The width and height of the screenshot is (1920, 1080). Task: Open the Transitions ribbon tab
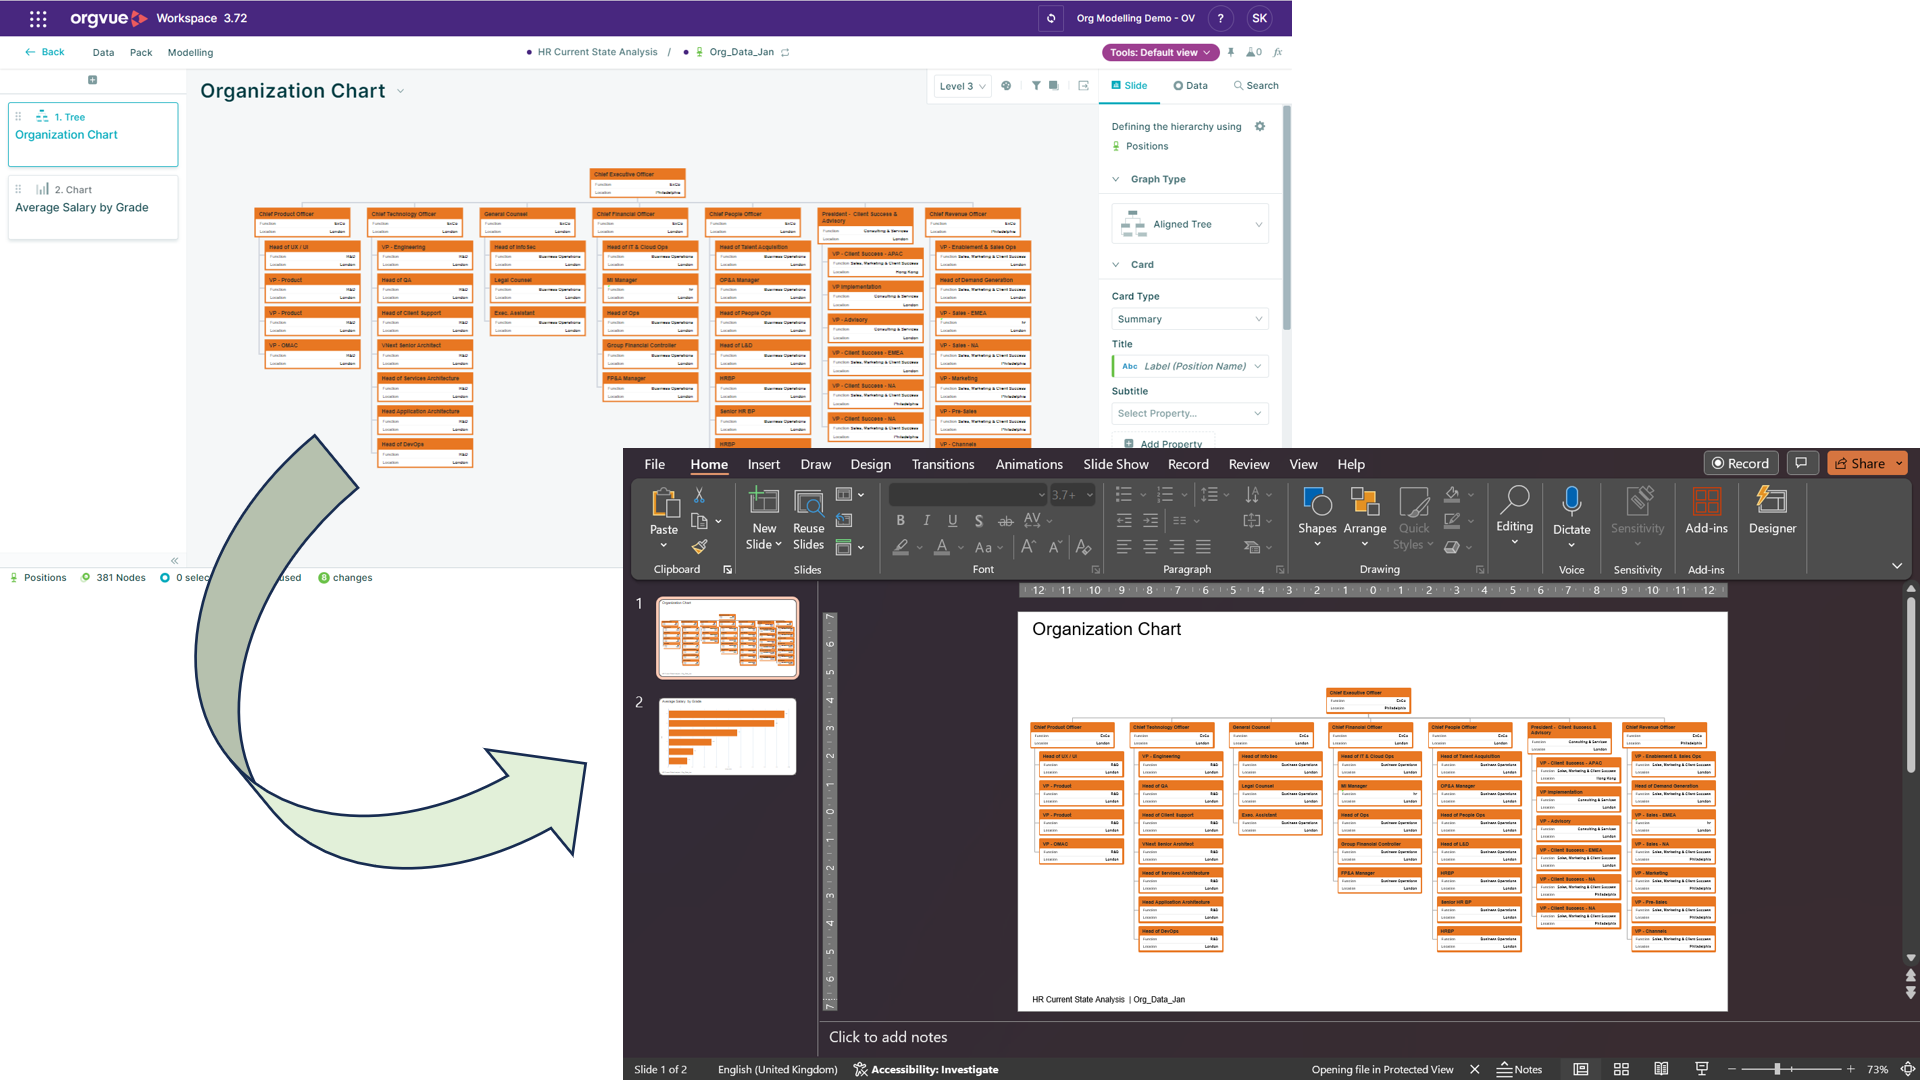942,464
